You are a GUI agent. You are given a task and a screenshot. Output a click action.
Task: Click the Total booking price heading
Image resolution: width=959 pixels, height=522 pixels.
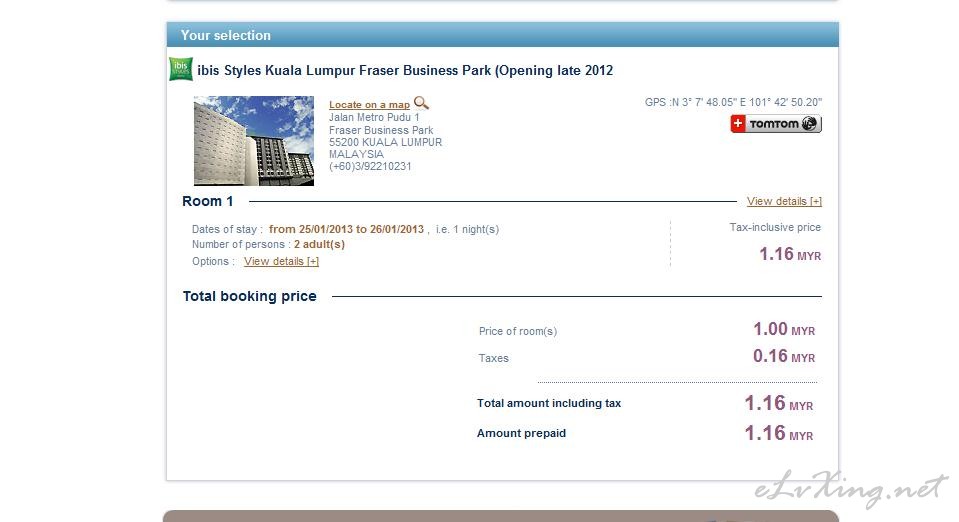(x=250, y=296)
